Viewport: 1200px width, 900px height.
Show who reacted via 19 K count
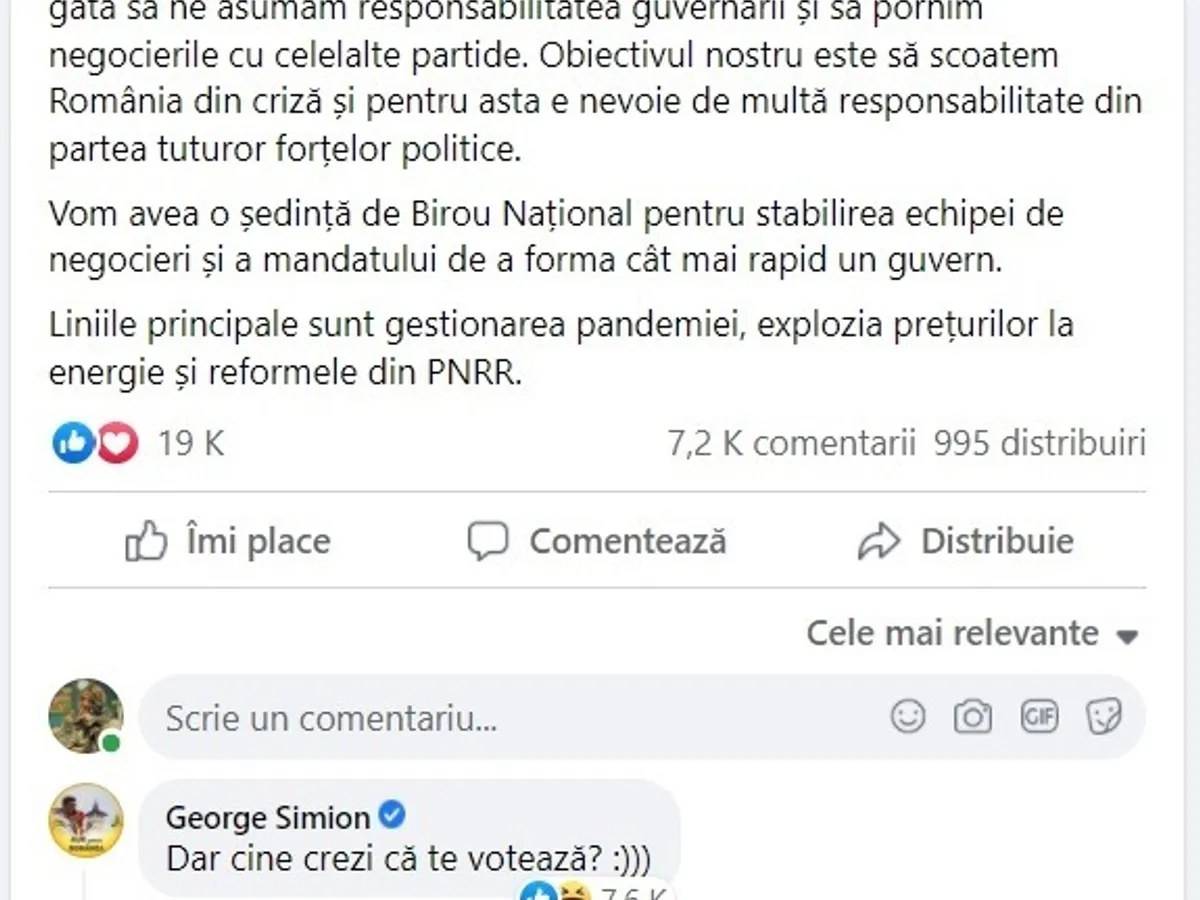click(x=190, y=443)
